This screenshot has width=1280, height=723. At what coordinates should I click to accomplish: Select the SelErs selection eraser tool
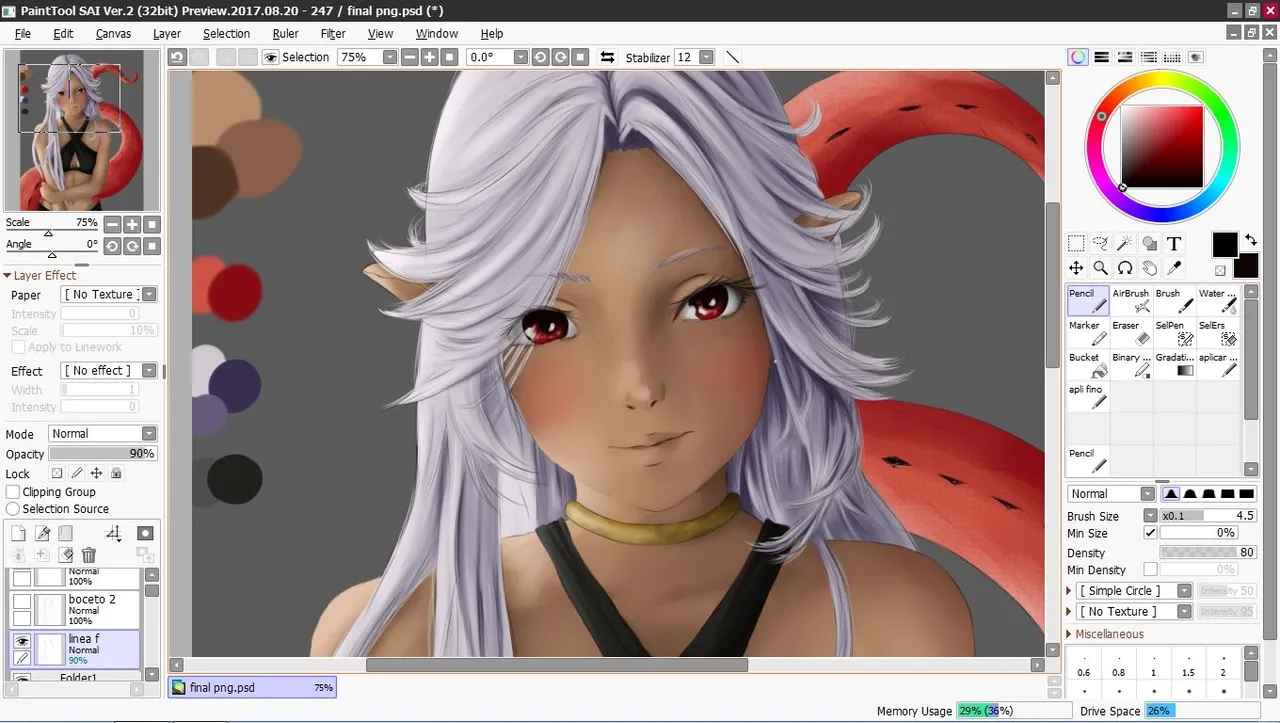click(x=1217, y=333)
